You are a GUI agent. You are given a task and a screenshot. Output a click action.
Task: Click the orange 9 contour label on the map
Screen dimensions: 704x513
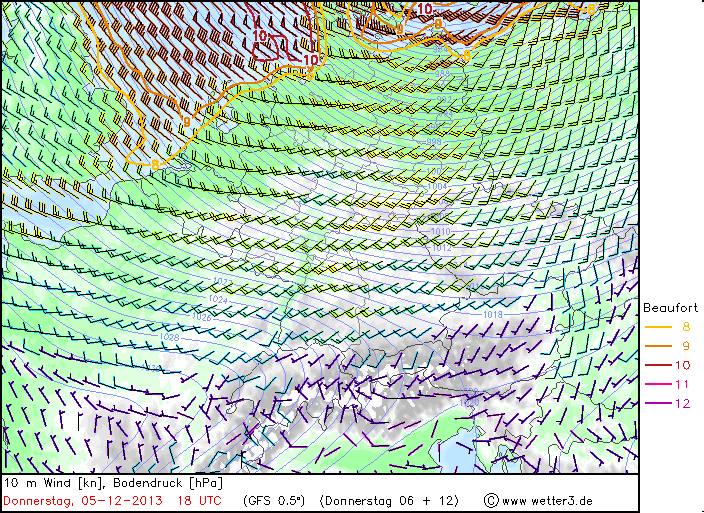coord(186,123)
